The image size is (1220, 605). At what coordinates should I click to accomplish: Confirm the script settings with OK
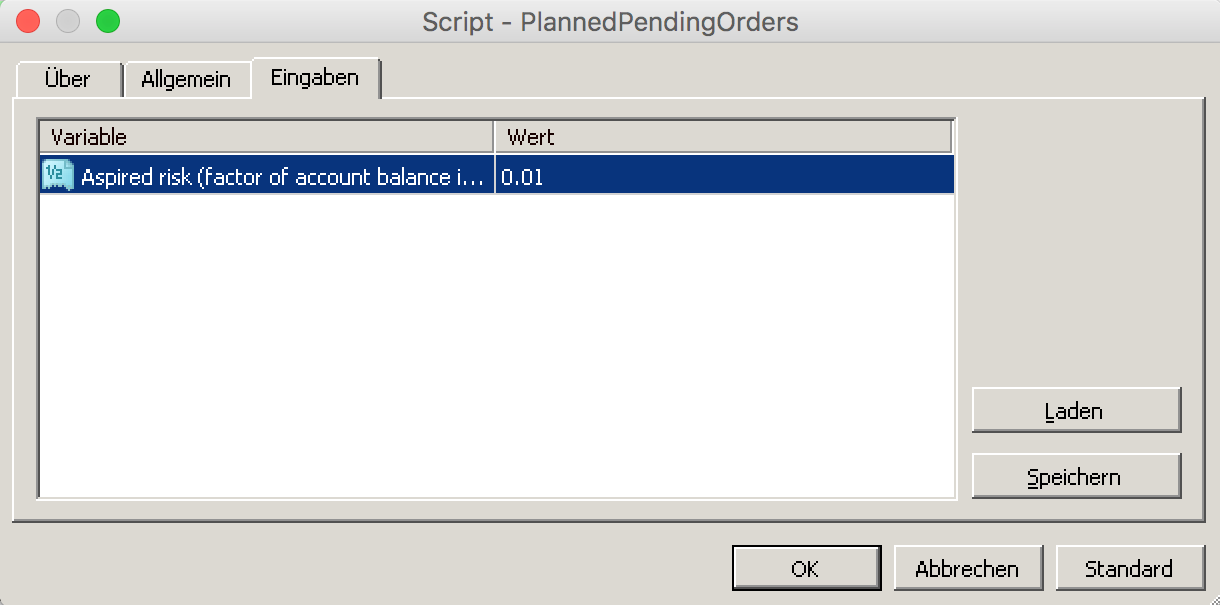[x=806, y=567]
